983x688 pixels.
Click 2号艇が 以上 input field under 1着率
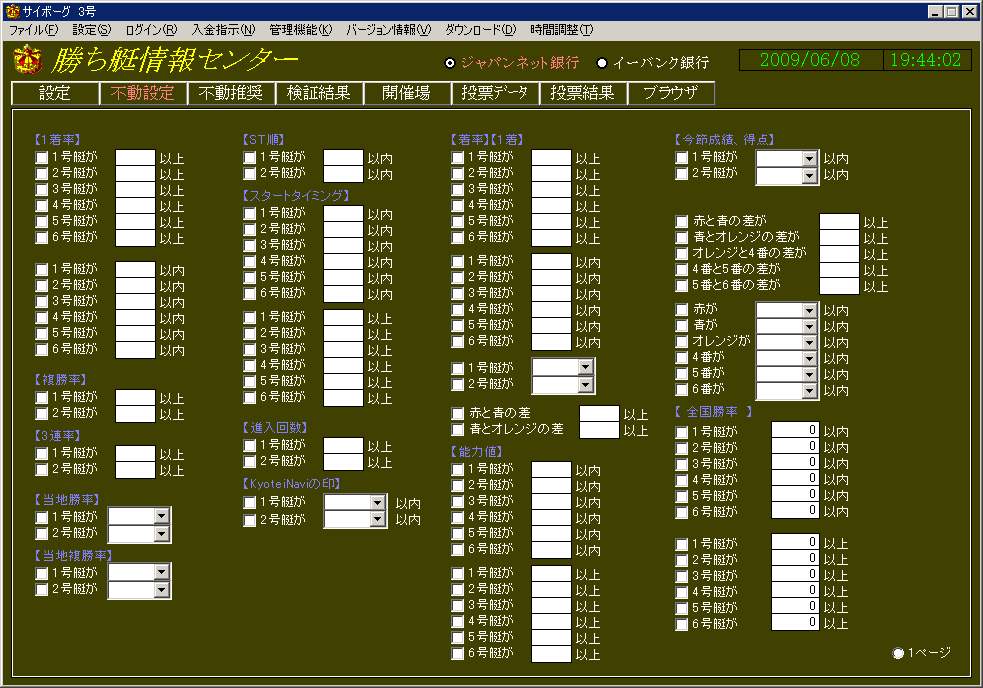tap(135, 174)
